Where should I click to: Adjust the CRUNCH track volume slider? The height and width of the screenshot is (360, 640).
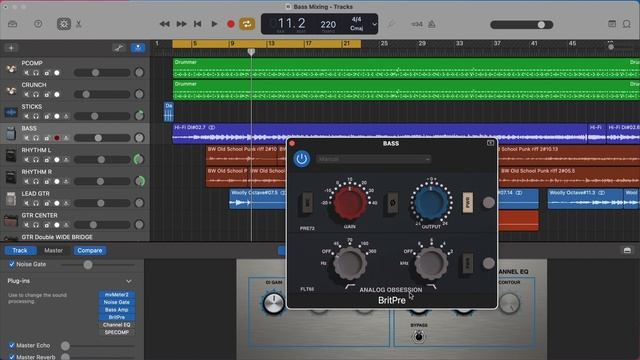click(102, 94)
